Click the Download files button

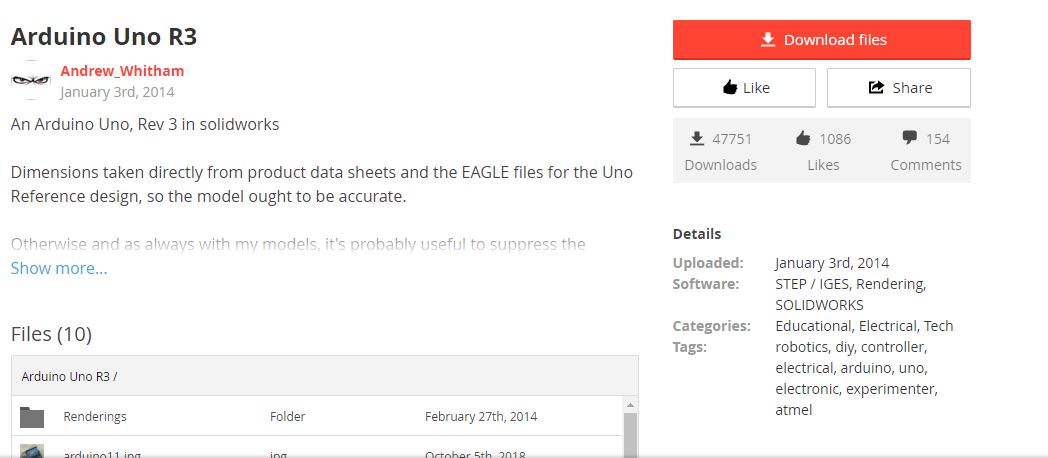[x=821, y=40]
